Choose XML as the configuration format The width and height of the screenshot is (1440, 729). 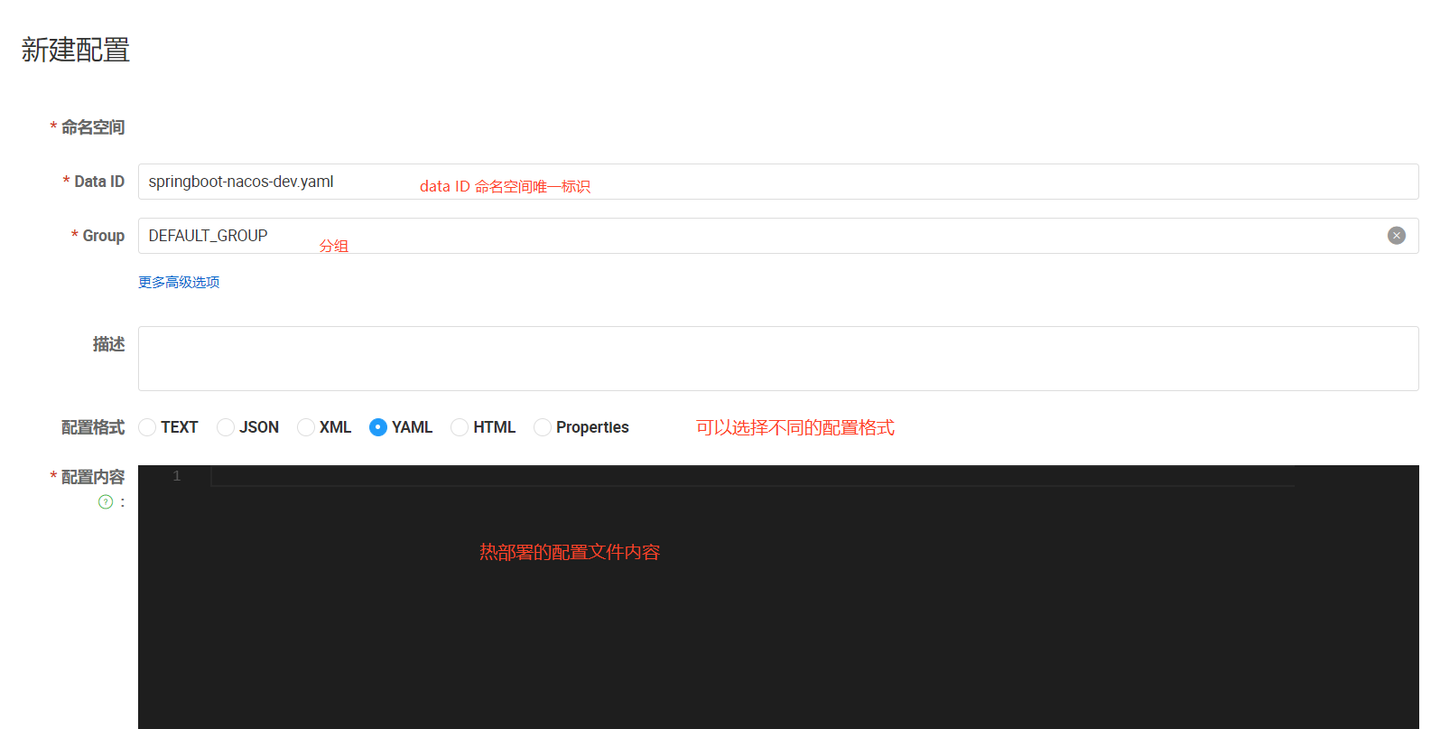coord(304,427)
